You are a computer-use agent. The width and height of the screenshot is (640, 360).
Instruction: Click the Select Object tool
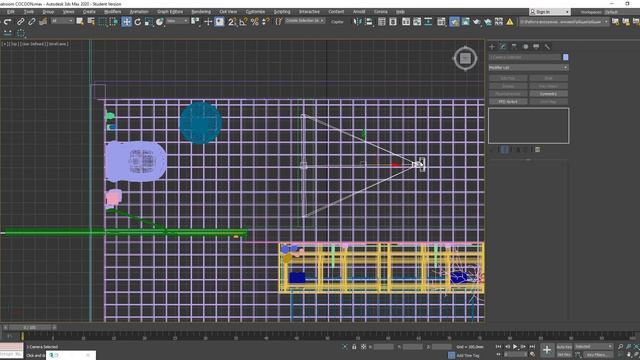(80, 22)
